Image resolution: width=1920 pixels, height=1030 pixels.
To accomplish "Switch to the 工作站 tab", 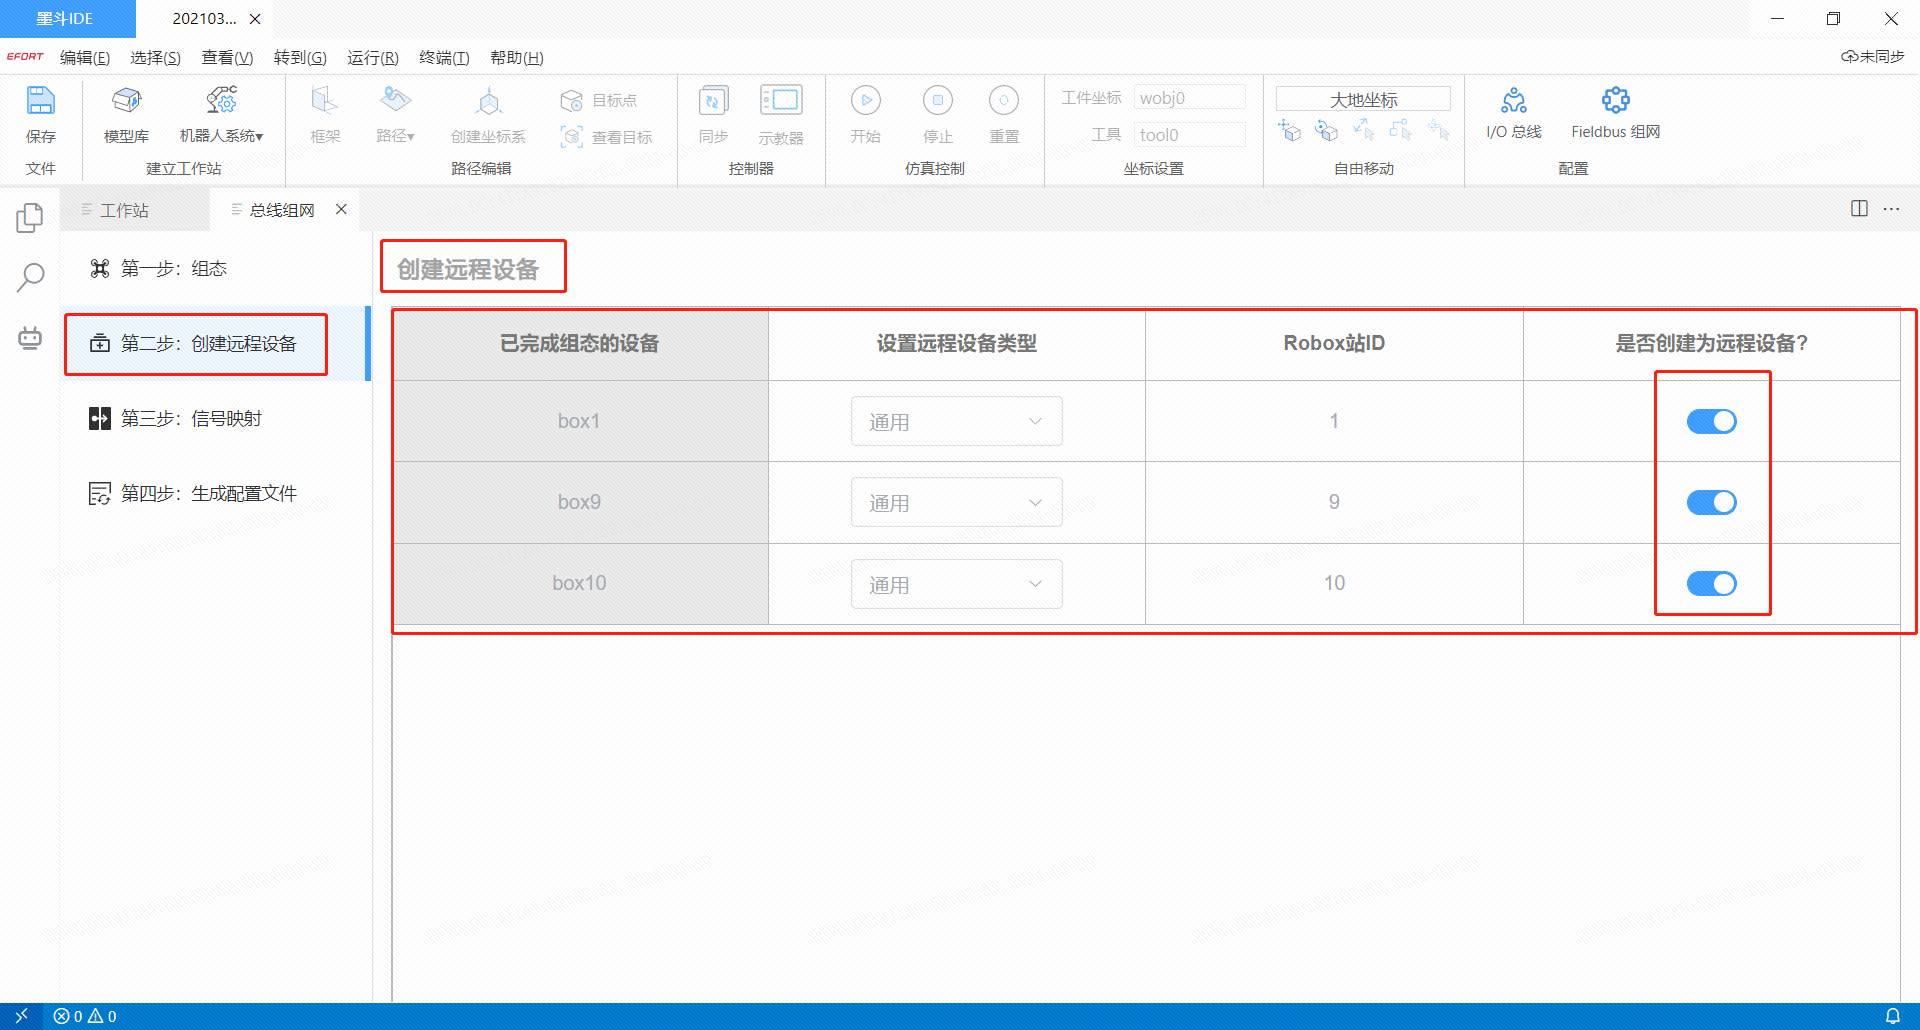I will point(124,210).
